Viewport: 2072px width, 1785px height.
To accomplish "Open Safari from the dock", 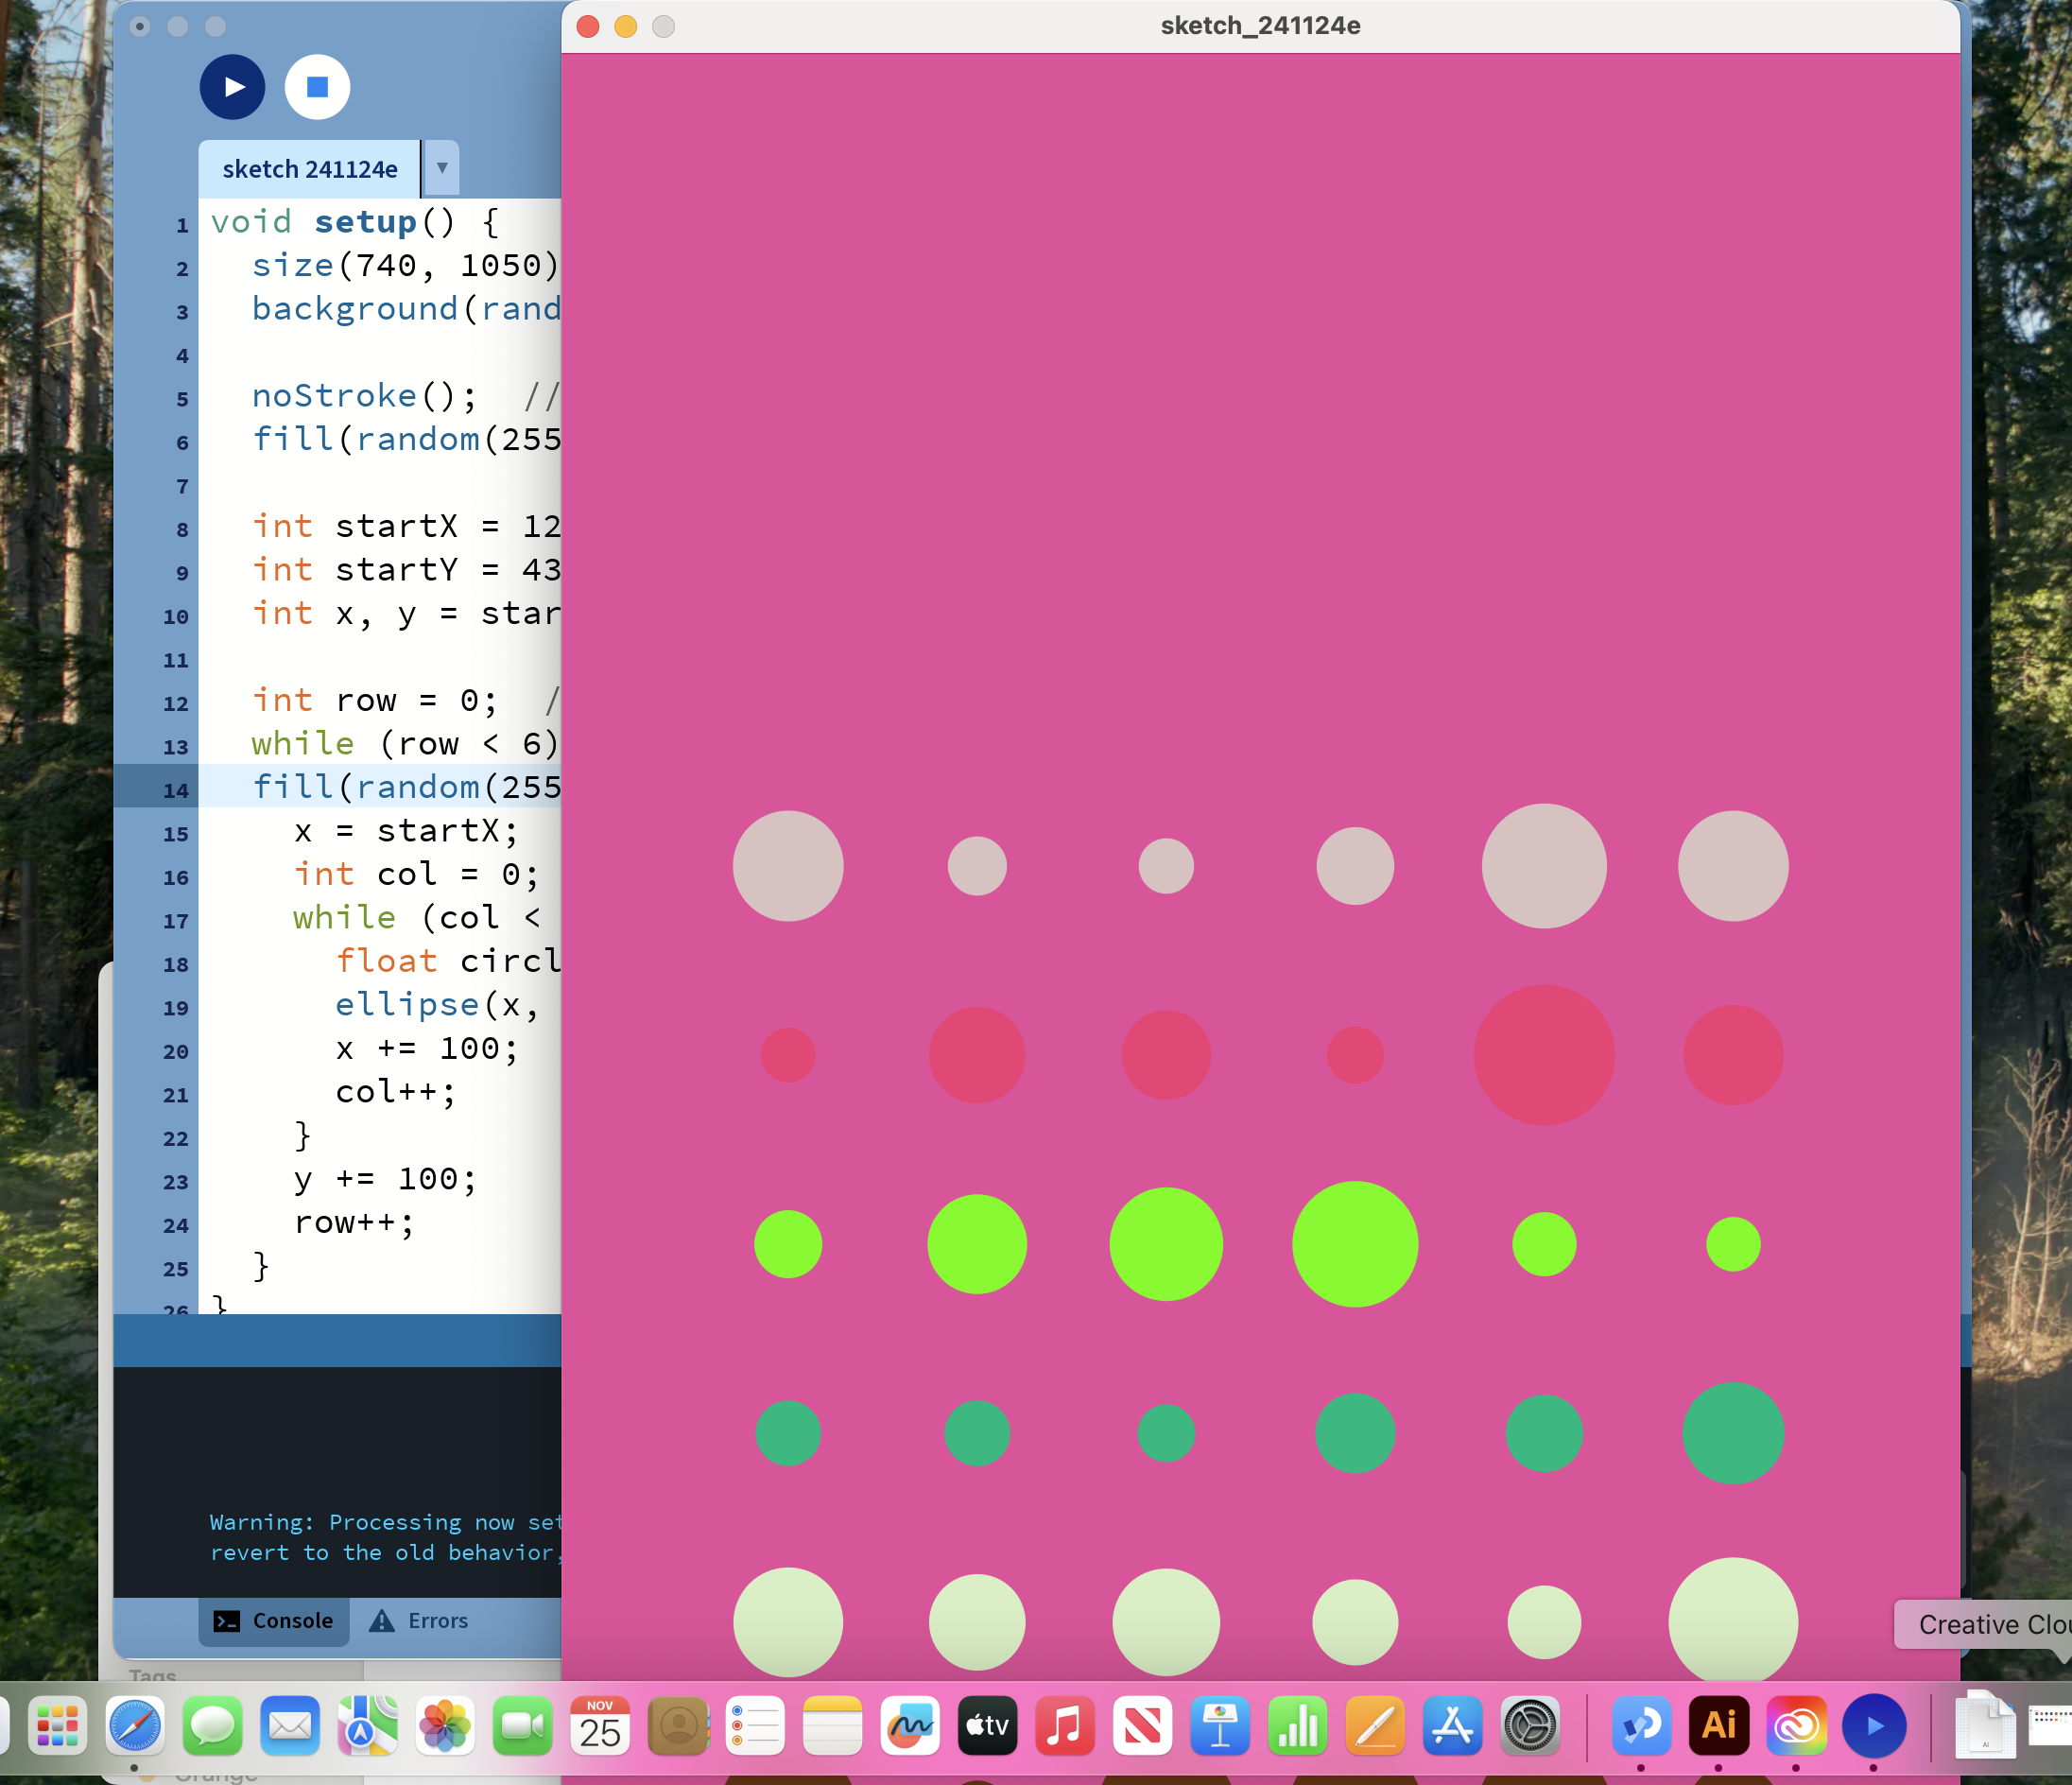I will click(135, 1725).
